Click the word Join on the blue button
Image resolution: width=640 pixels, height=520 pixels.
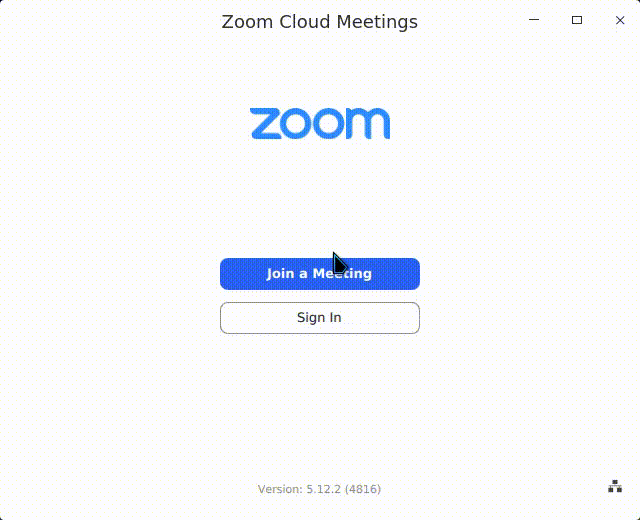pyautogui.click(x=280, y=274)
